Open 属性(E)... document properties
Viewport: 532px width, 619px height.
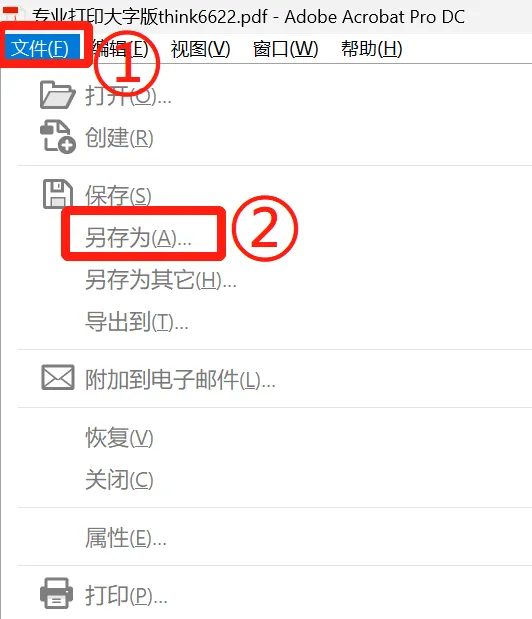coord(126,538)
